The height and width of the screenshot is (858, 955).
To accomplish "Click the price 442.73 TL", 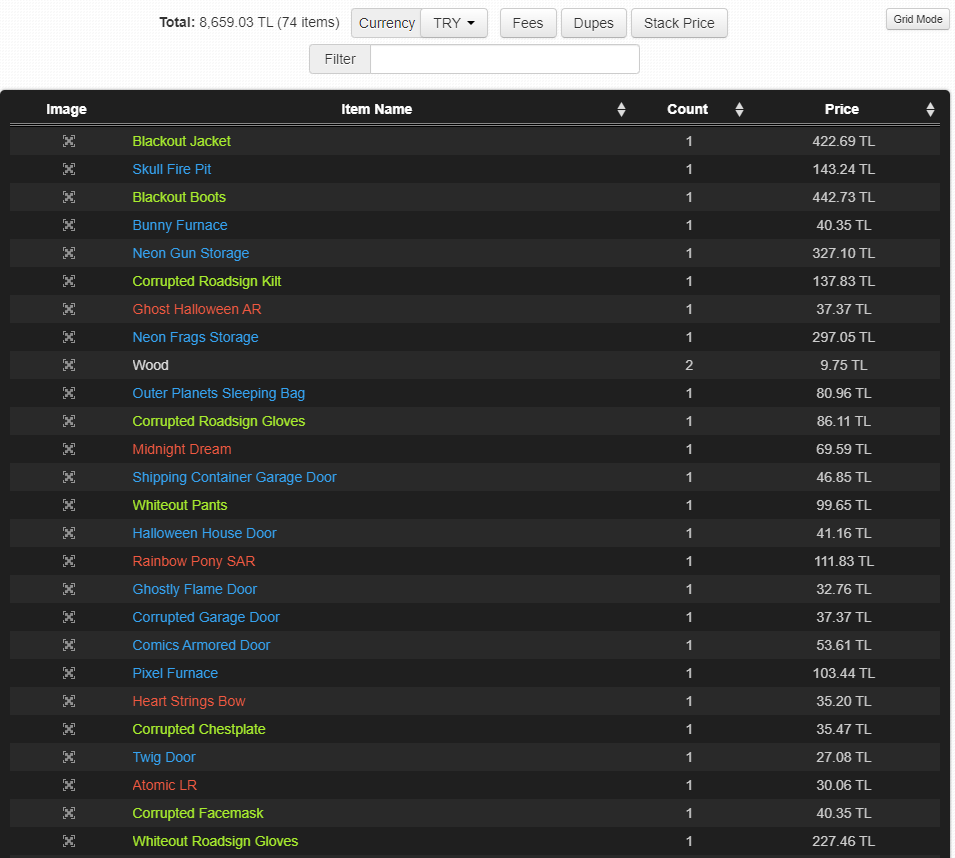I will 844,197.
